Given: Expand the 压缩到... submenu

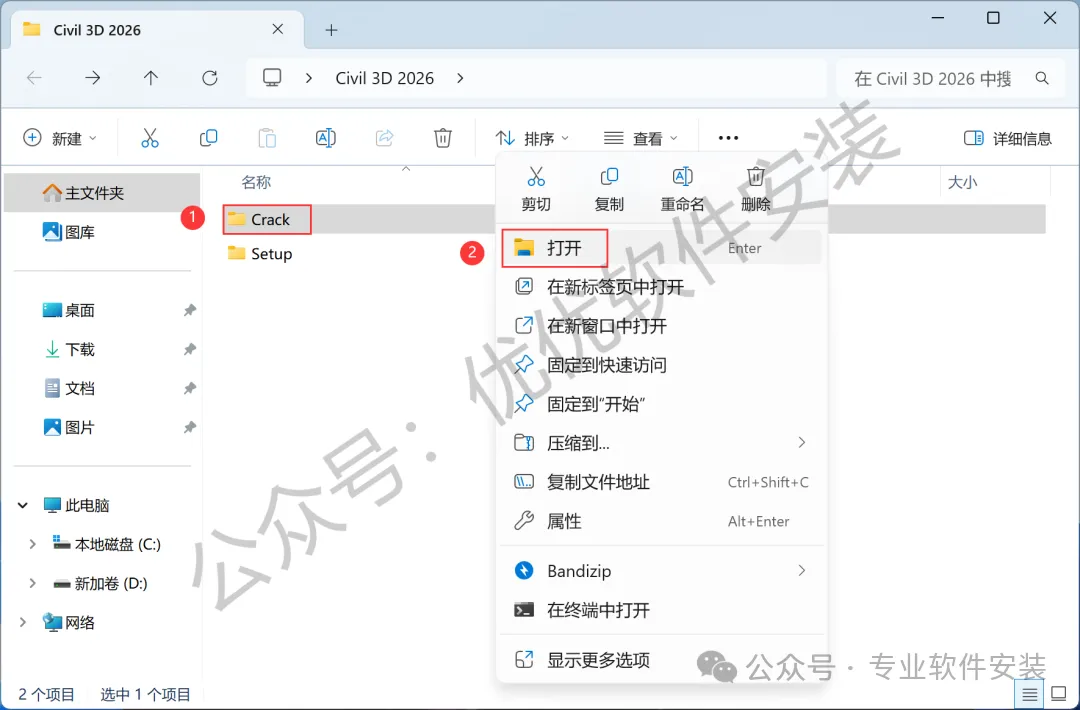Looking at the screenshot, I should [x=802, y=442].
